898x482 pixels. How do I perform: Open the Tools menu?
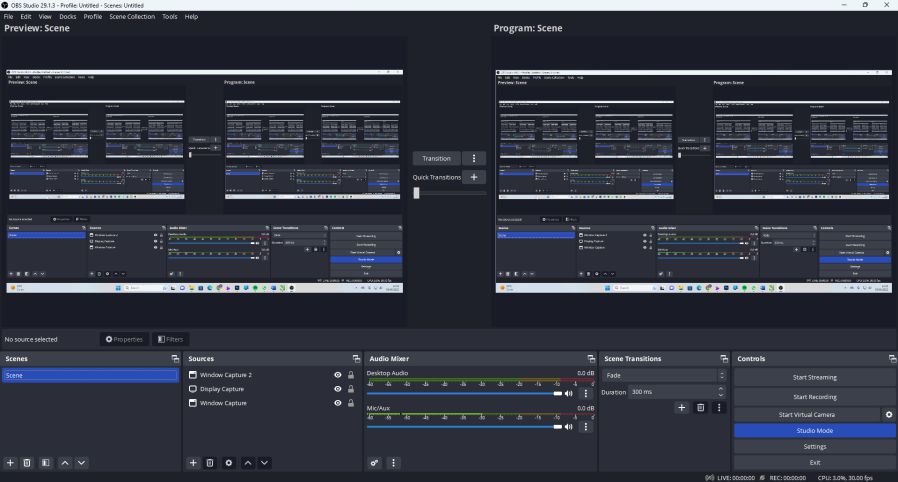point(170,17)
